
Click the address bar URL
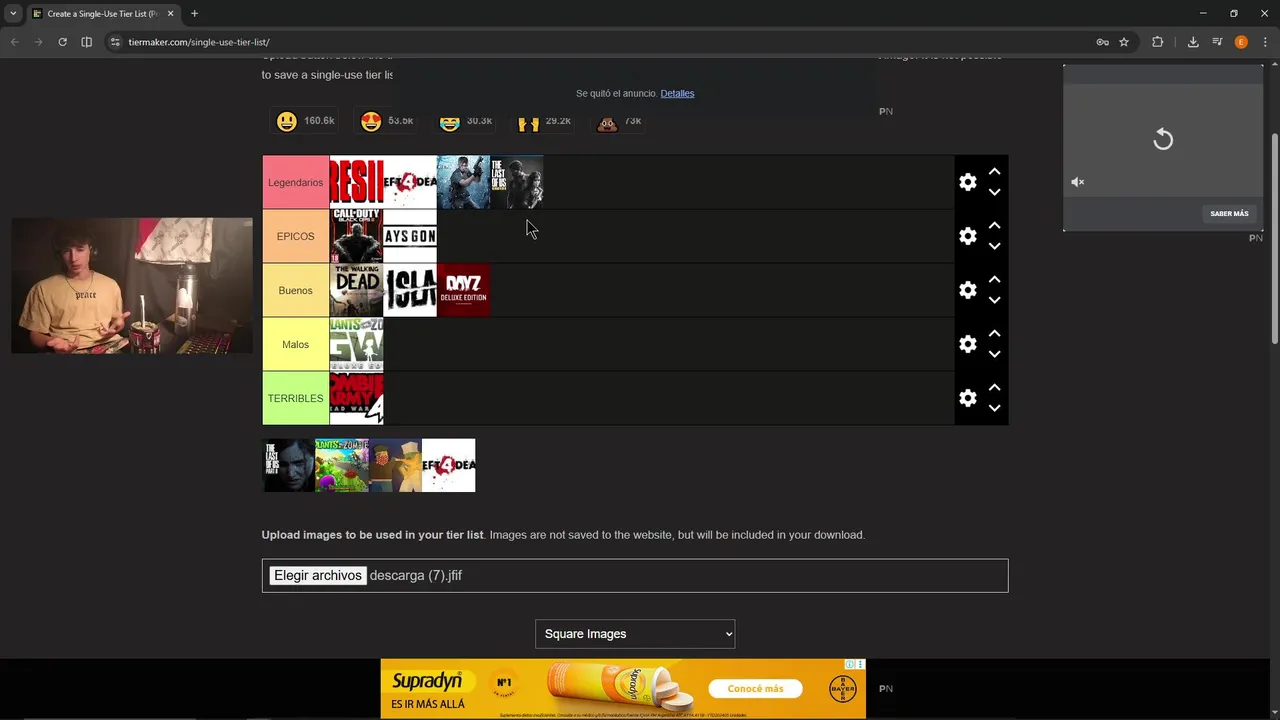(199, 42)
